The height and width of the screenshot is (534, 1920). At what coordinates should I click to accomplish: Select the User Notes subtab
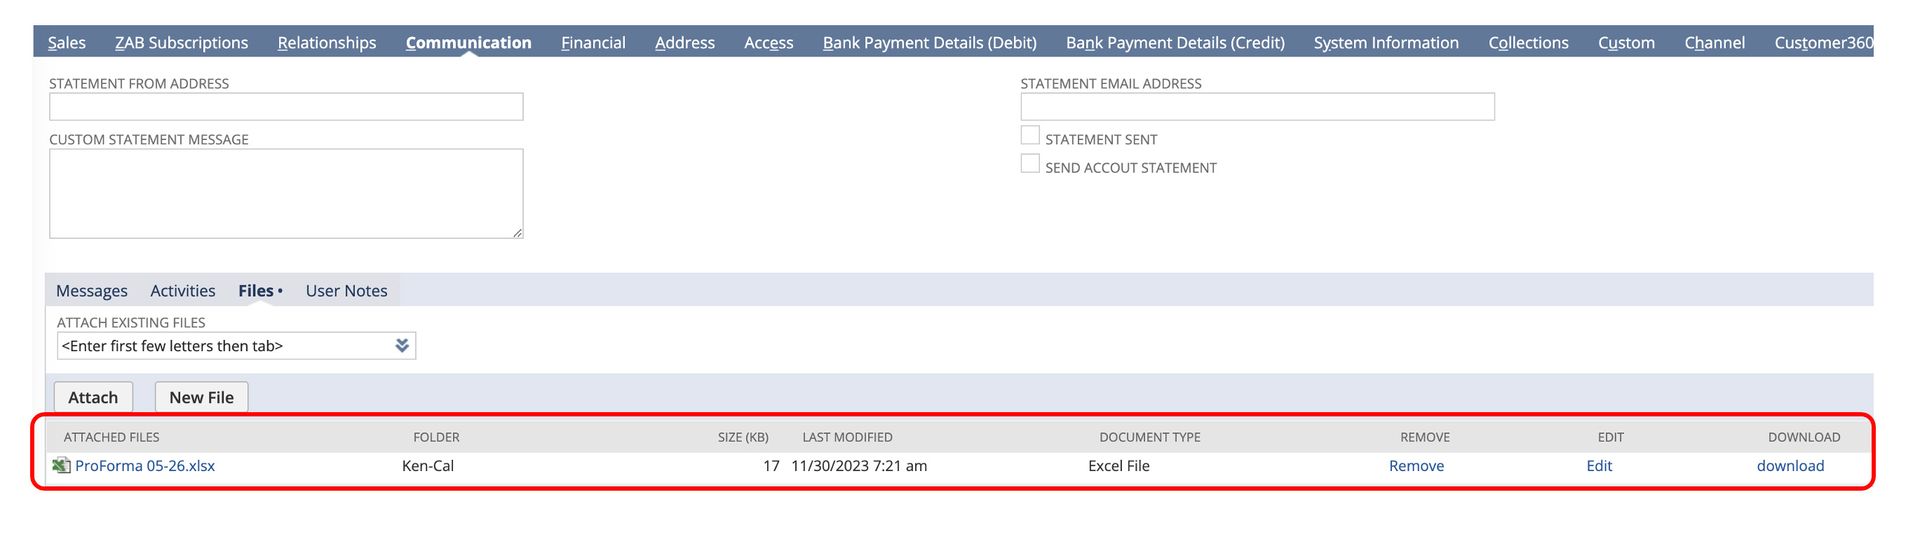(x=346, y=291)
